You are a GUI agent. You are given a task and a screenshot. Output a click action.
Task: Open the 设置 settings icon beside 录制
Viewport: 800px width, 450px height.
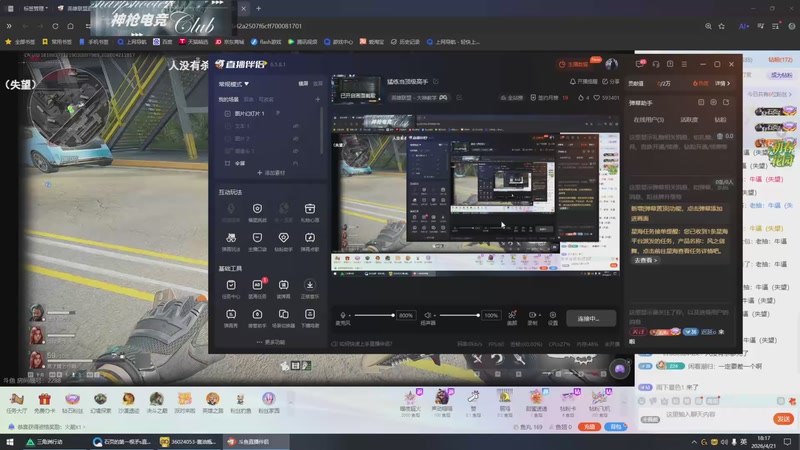point(553,315)
